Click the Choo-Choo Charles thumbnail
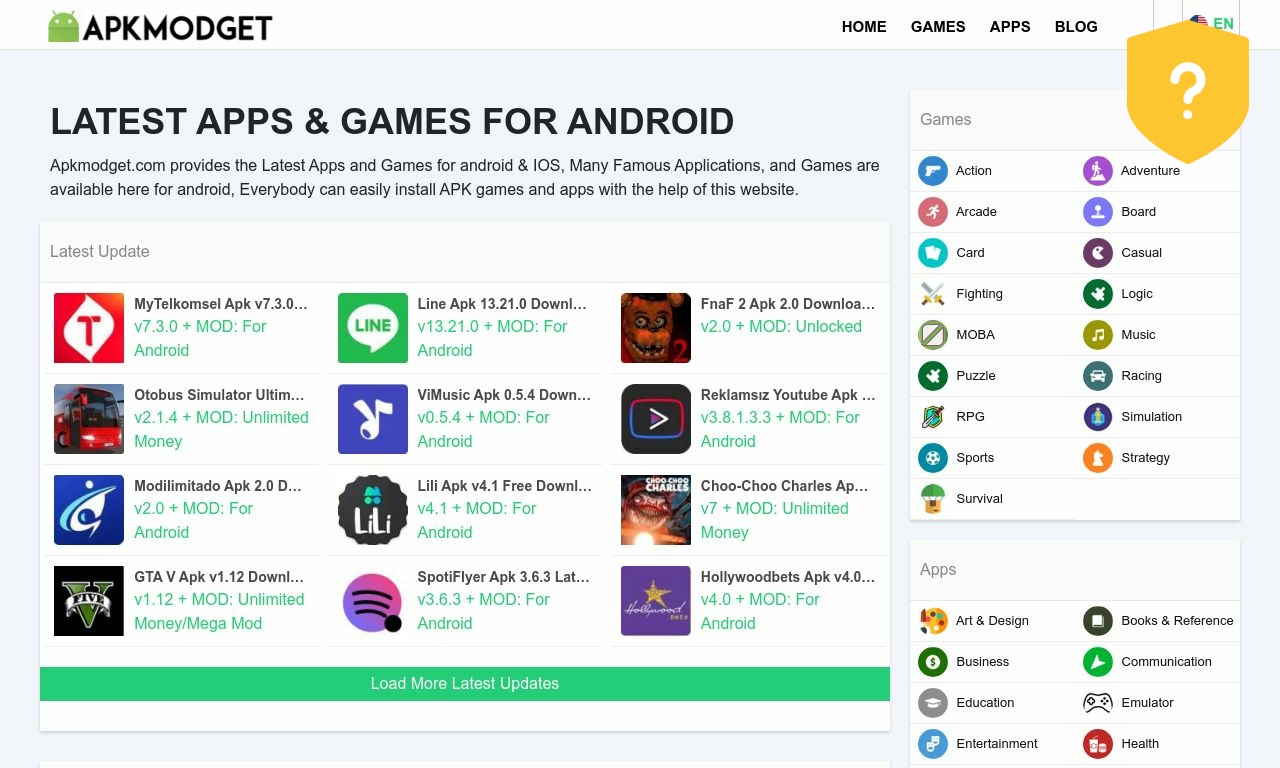Viewport: 1280px width, 768px height. click(656, 510)
